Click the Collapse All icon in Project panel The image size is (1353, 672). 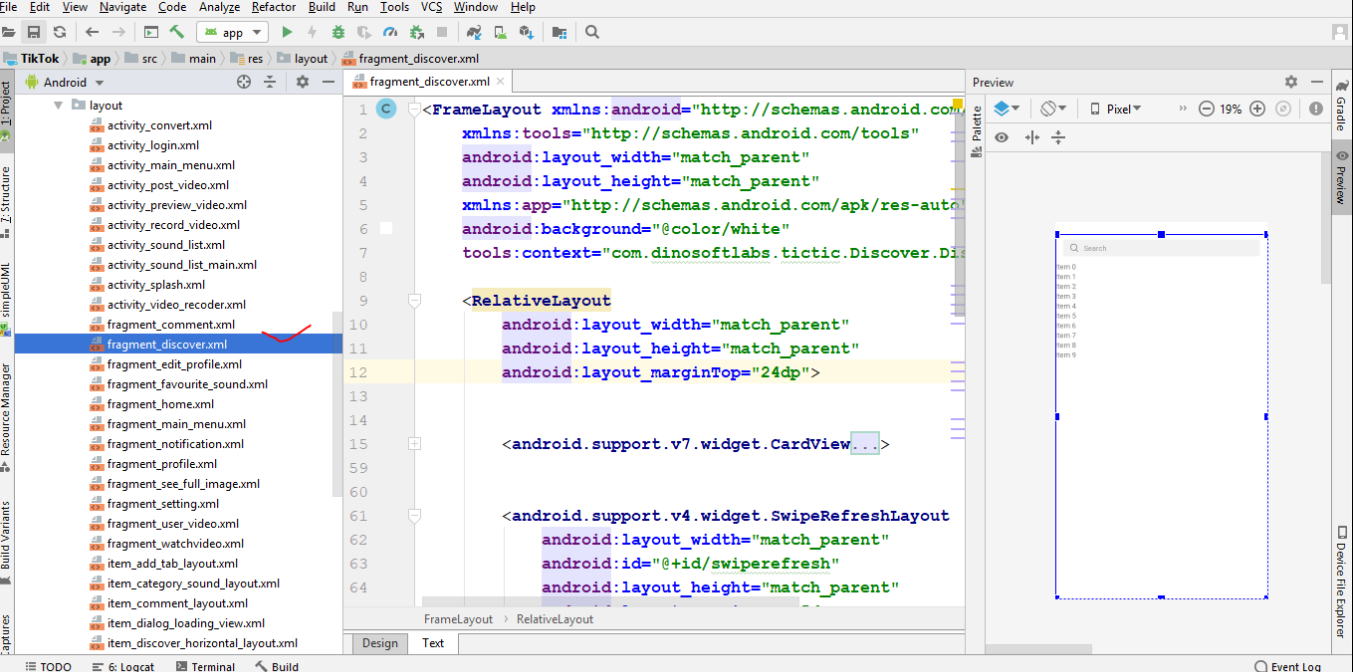click(269, 82)
